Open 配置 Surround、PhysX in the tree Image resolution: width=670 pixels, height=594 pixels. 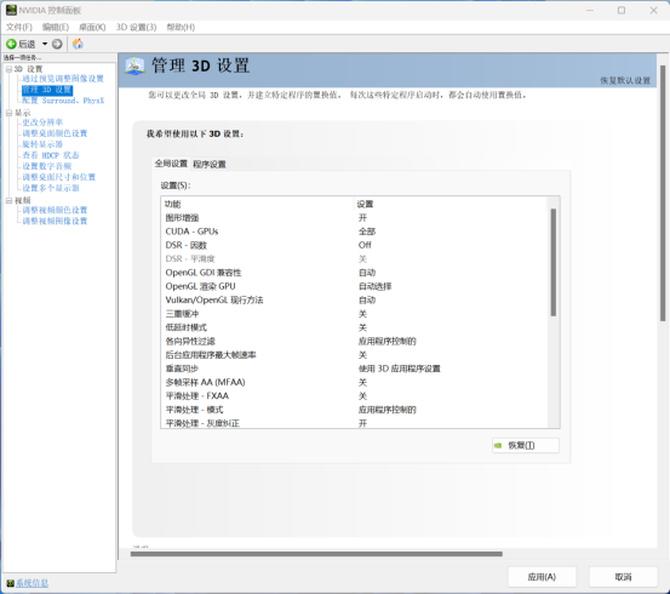click(x=63, y=101)
